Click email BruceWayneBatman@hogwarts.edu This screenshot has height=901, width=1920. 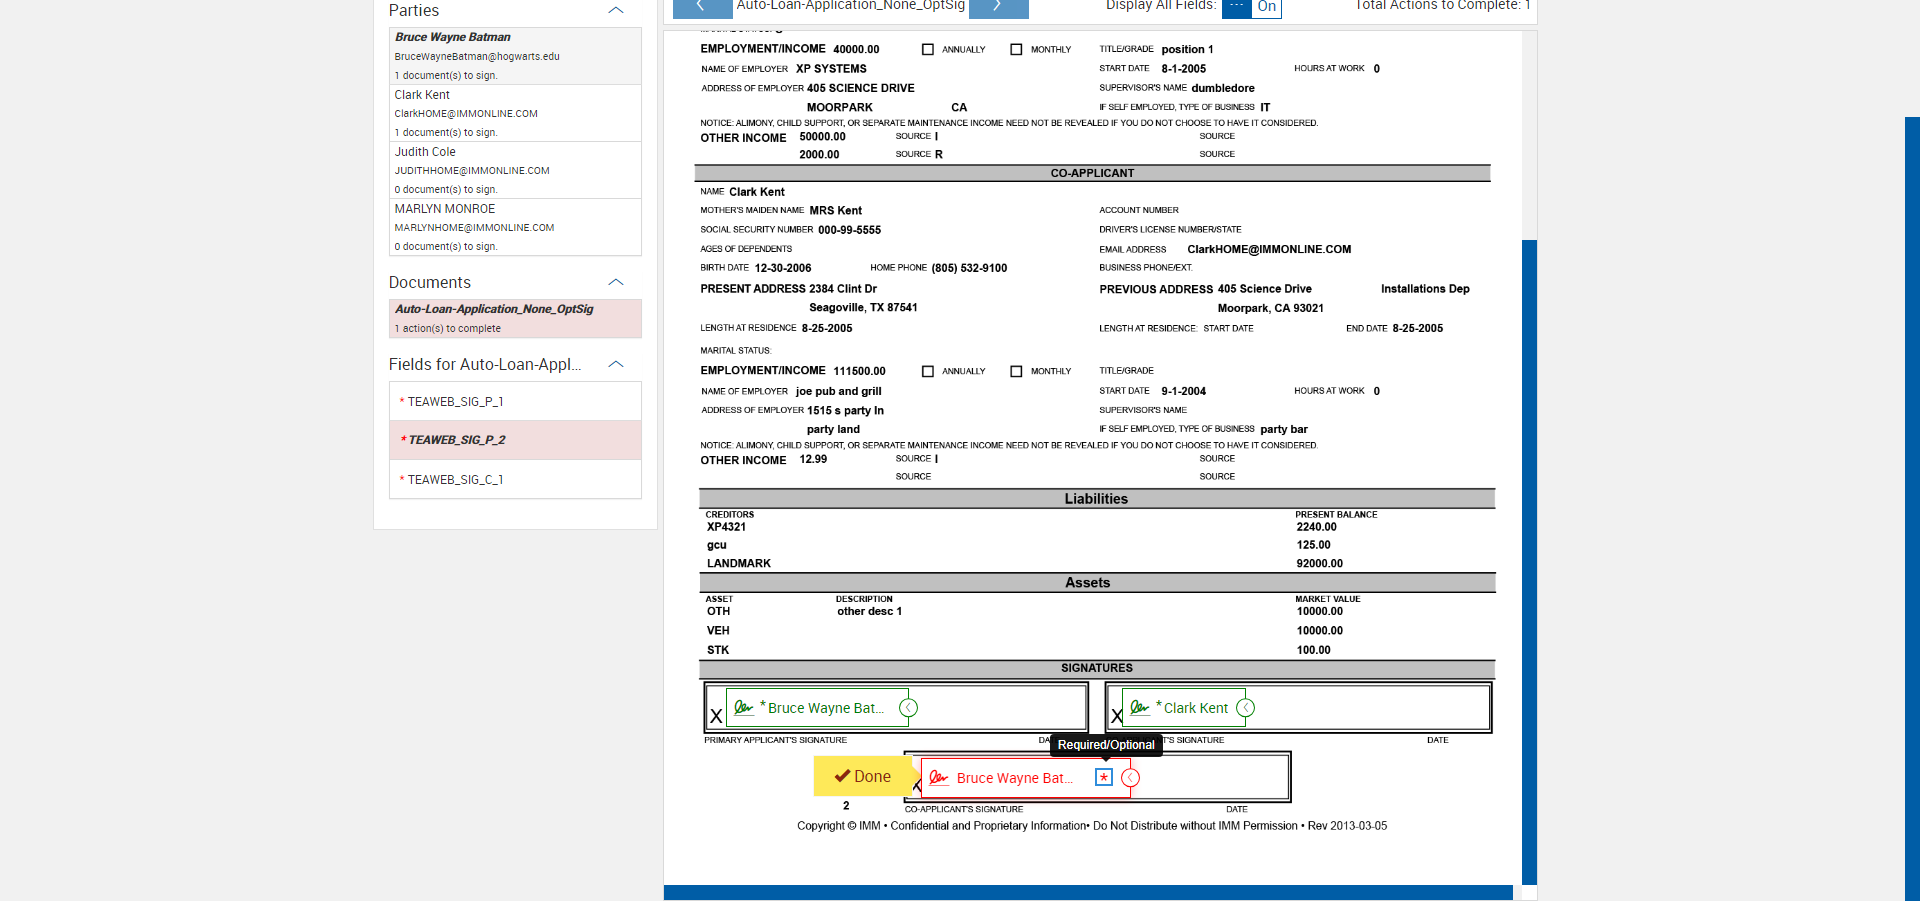477,56
